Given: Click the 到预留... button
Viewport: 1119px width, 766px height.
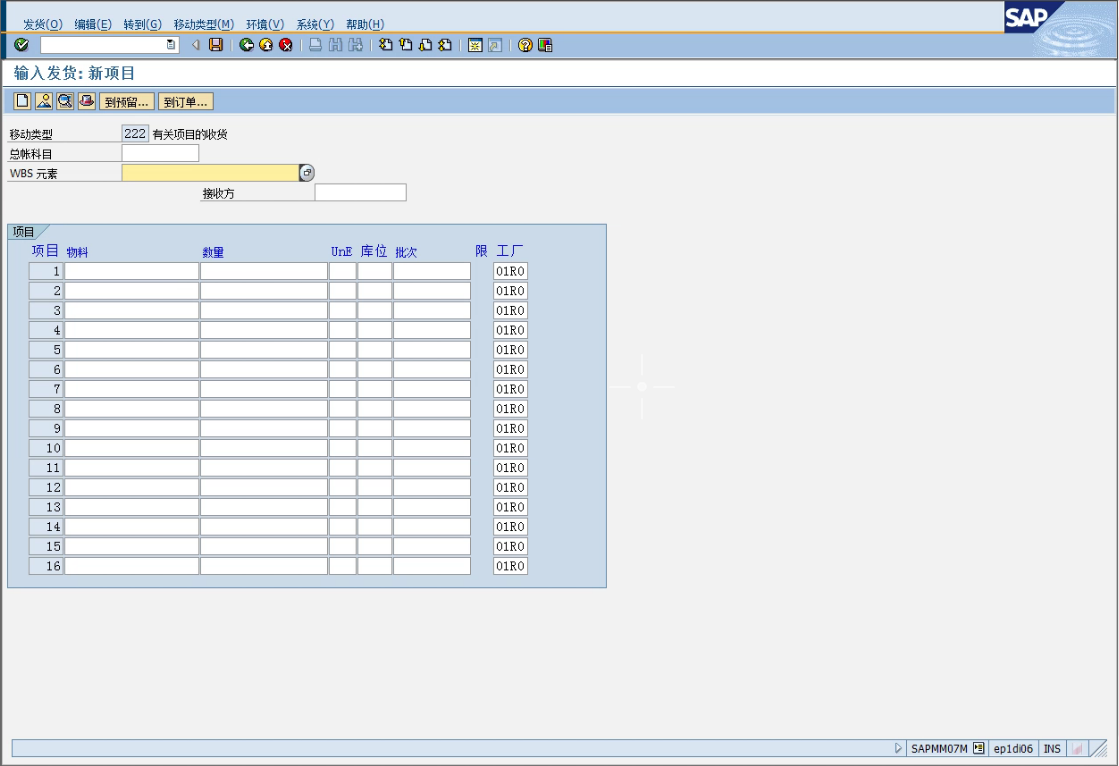Looking at the screenshot, I should (127, 102).
